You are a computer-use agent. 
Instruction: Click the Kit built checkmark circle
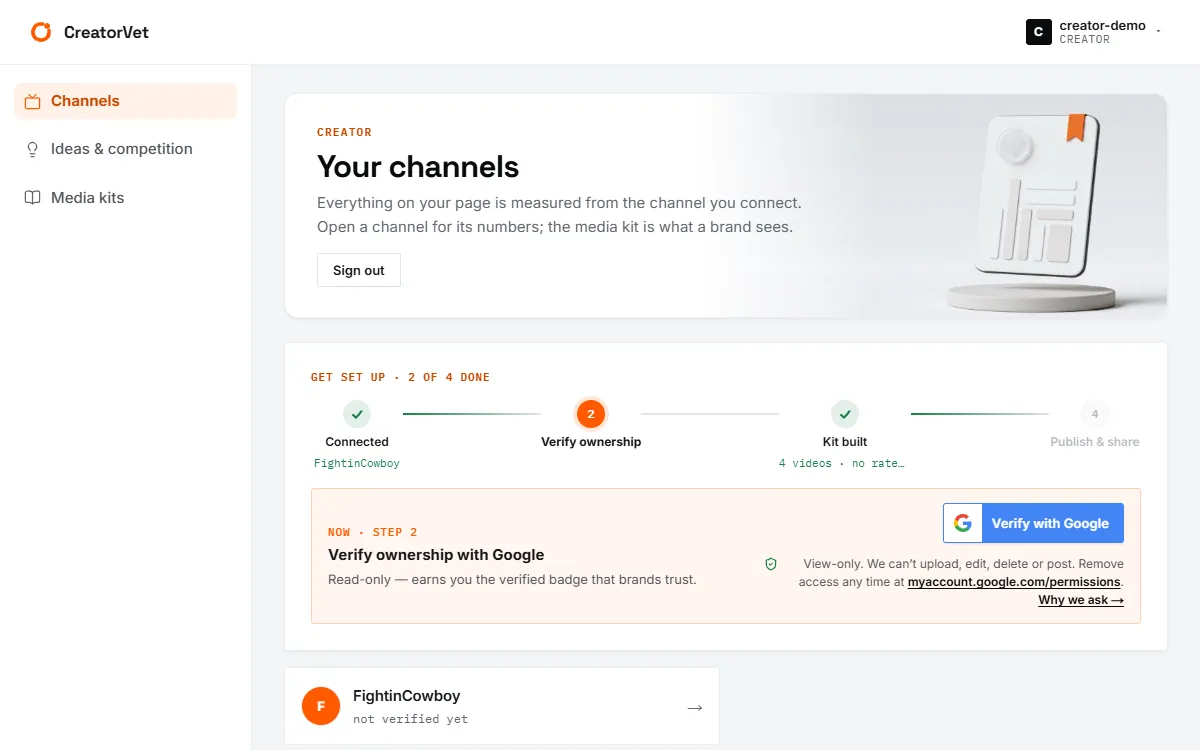[x=845, y=414]
